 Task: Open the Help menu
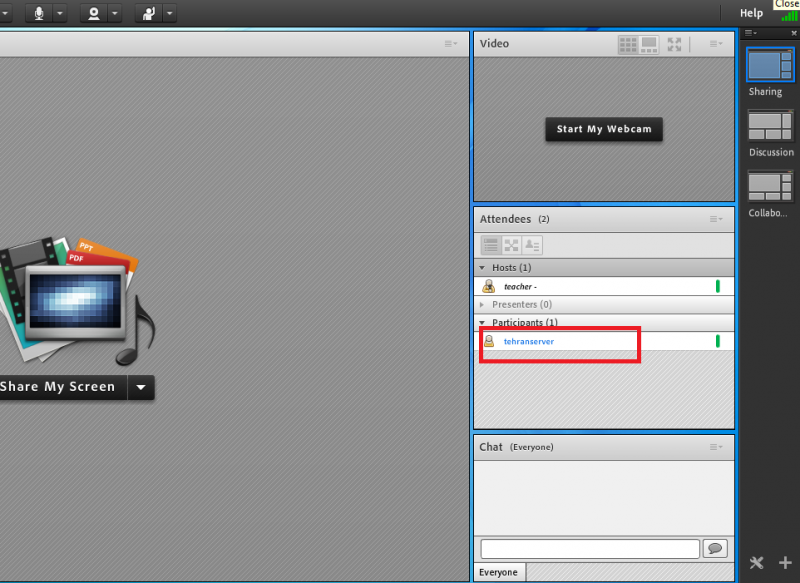point(751,13)
